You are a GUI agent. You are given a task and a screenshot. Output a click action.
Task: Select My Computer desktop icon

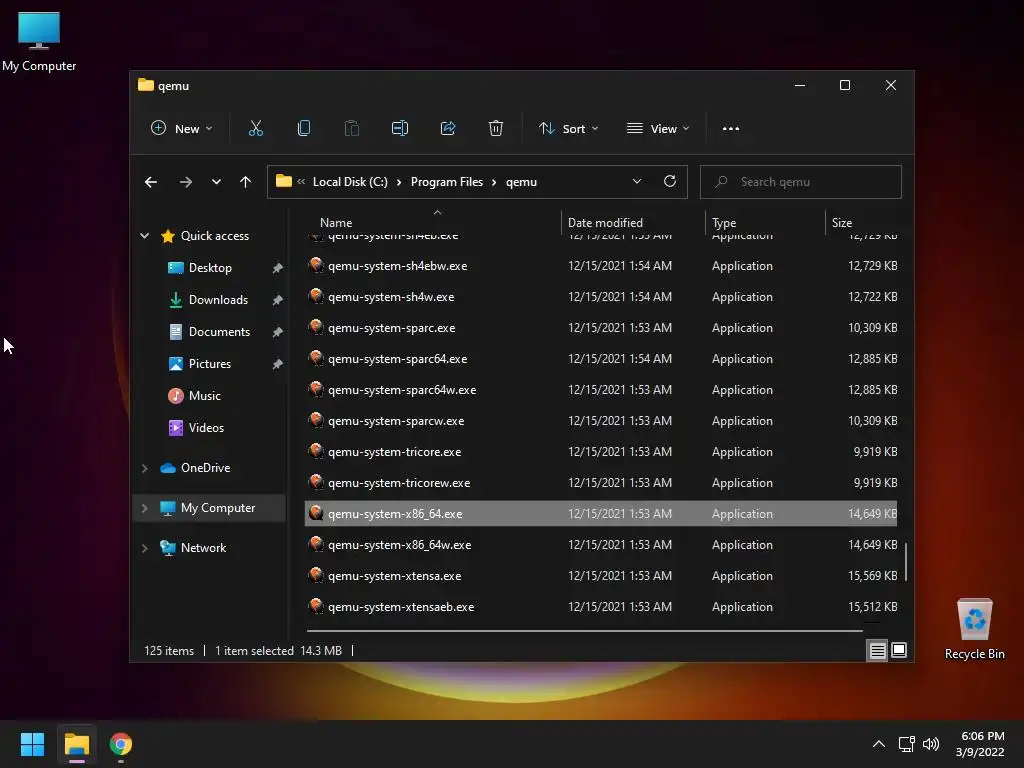pyautogui.click(x=39, y=42)
